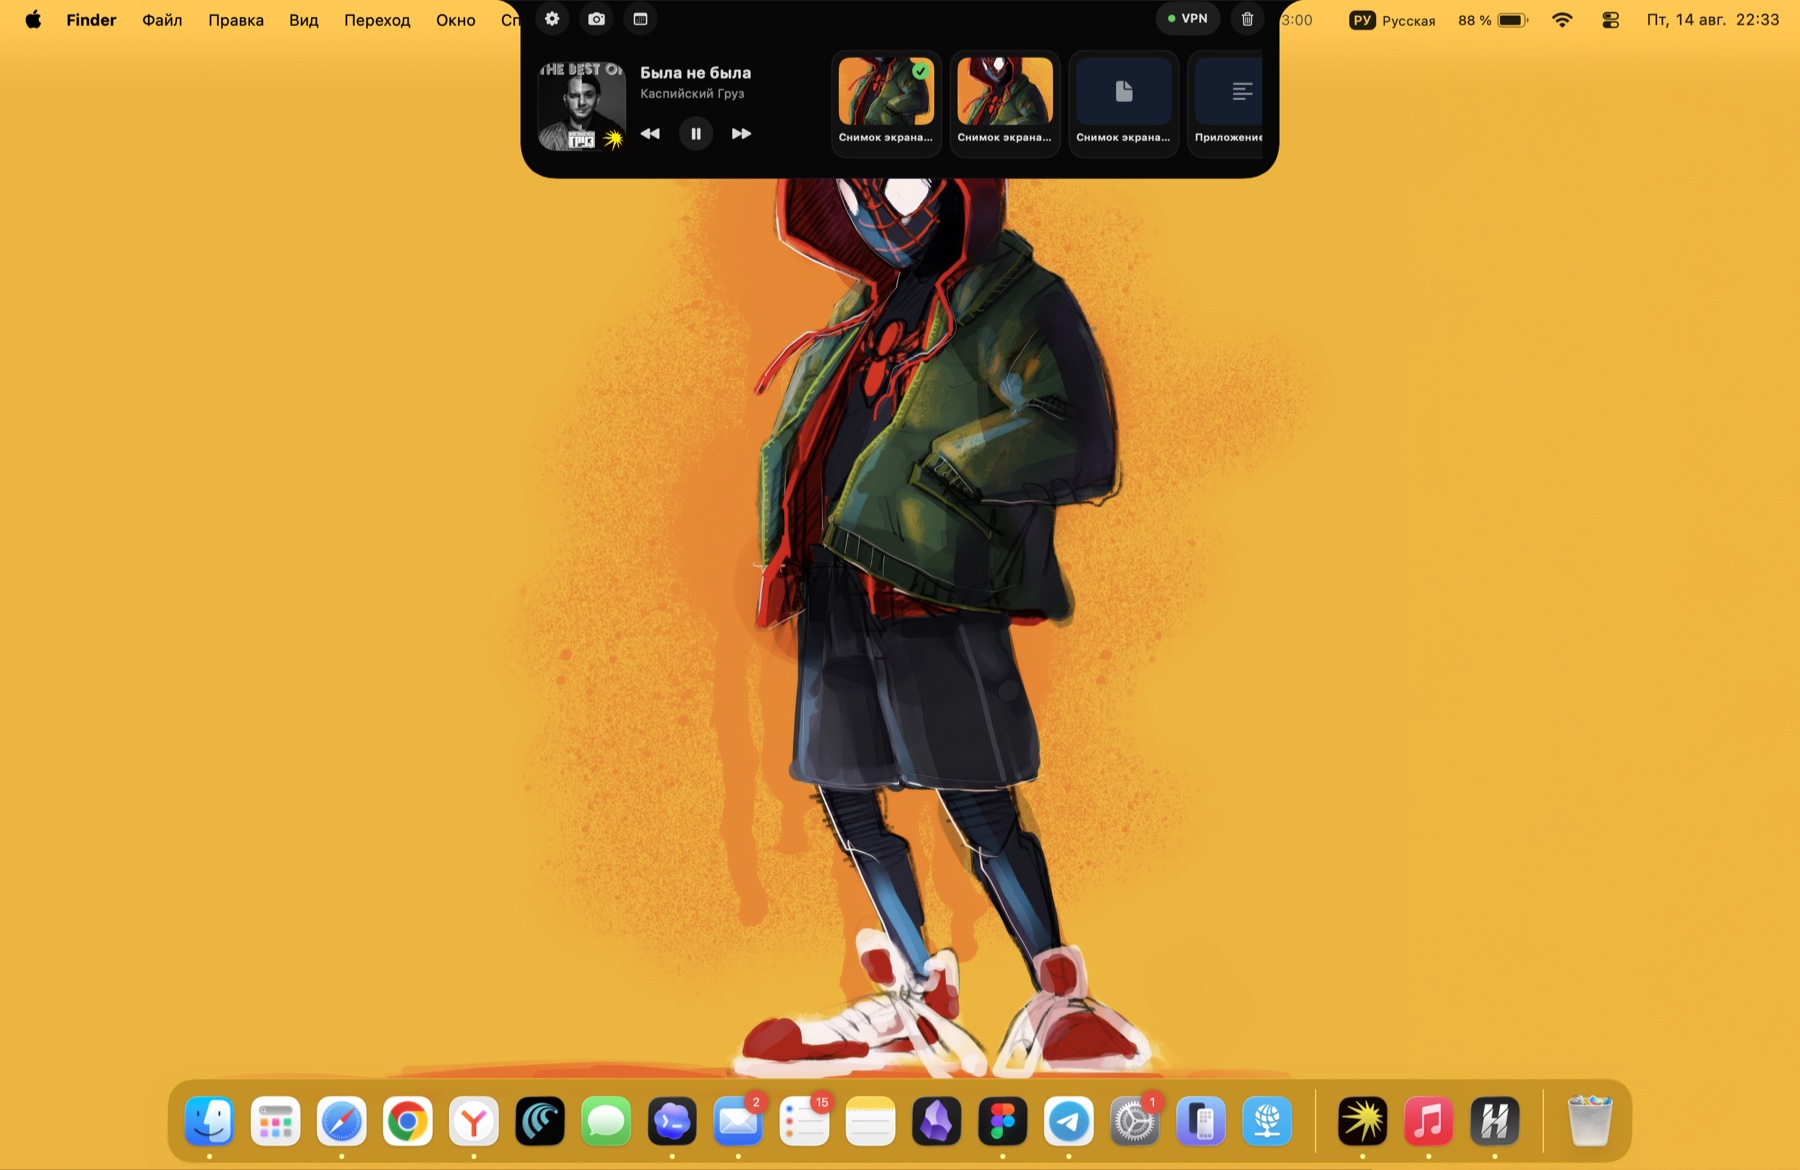This screenshot has height=1170, width=1800.
Task: Open the "Русская" input source menu
Action: 1392,20
